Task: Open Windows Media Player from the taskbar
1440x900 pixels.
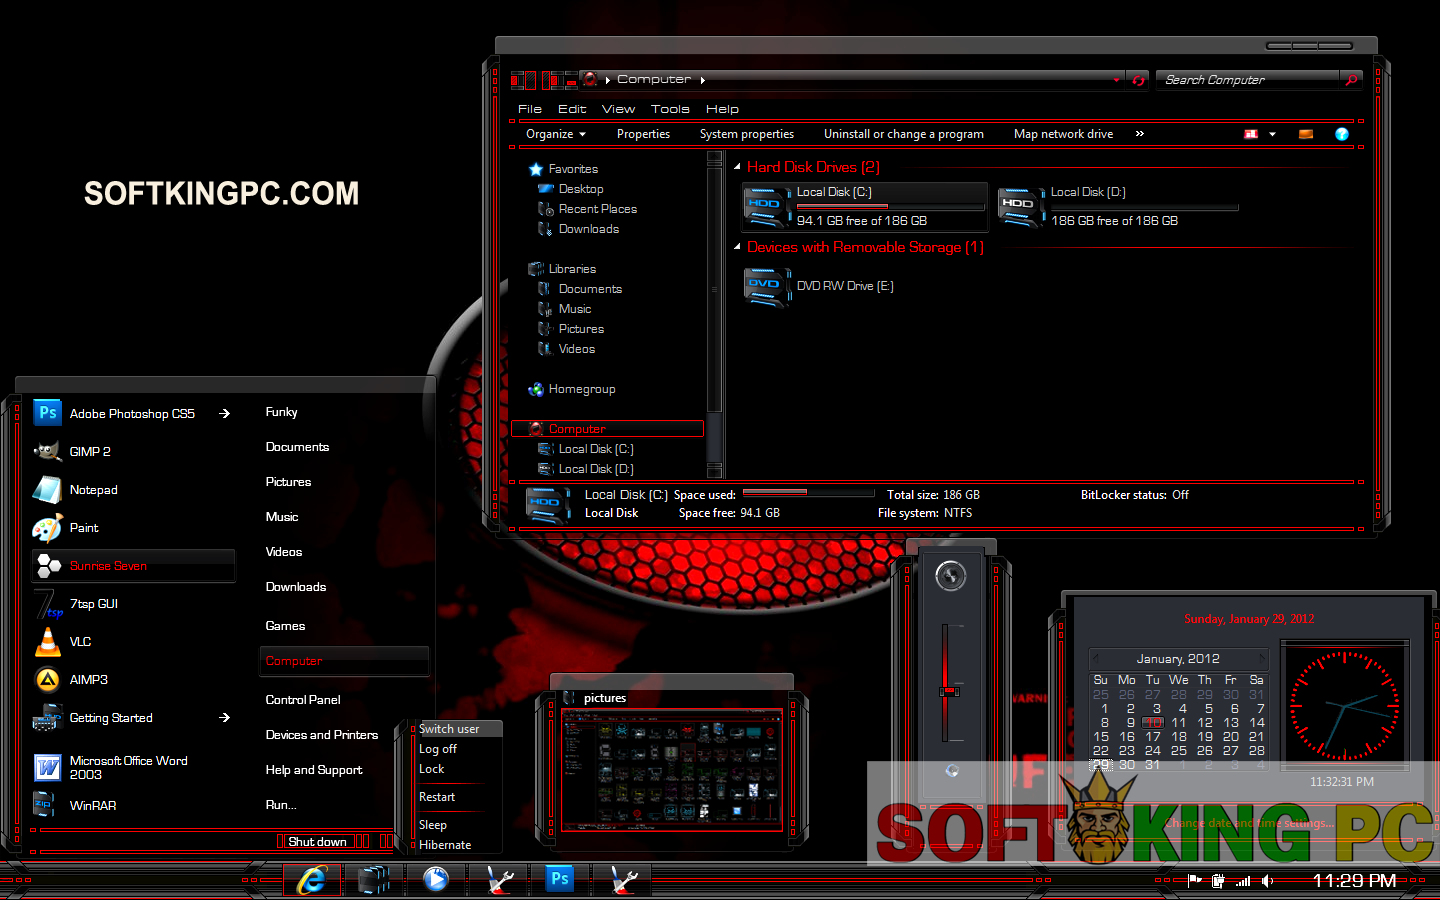Action: (x=436, y=880)
